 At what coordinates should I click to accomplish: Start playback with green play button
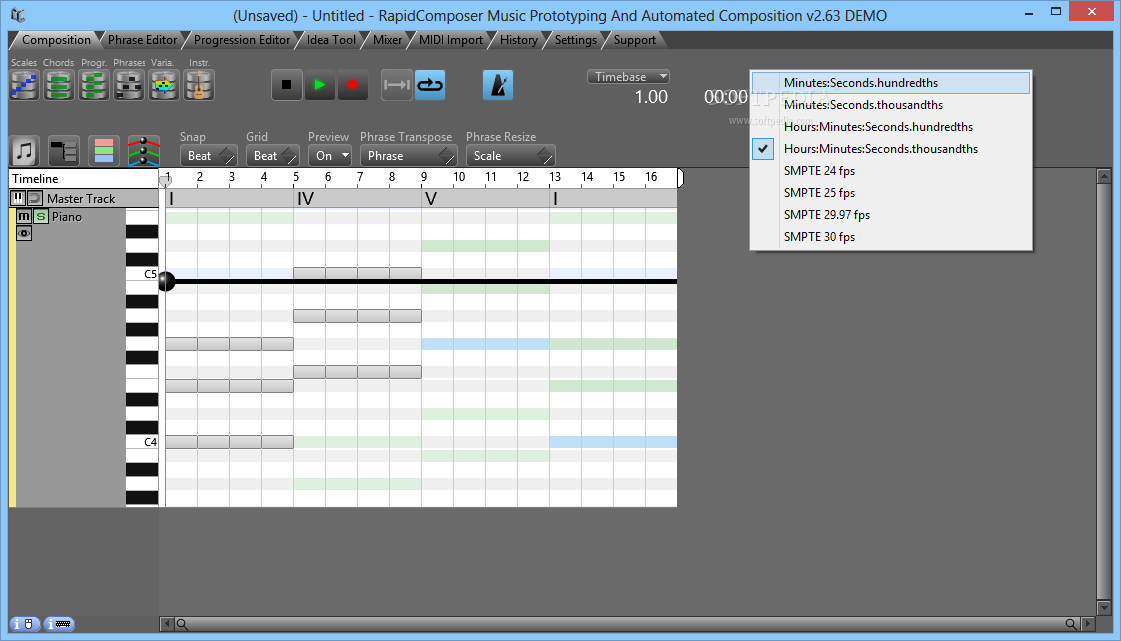[x=320, y=85]
